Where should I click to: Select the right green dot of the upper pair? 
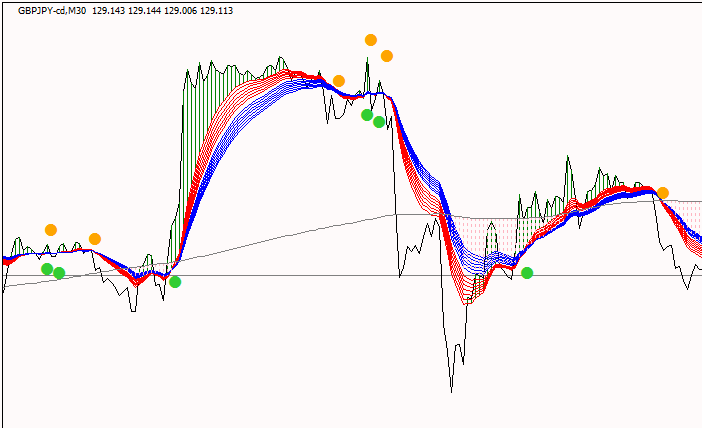379,122
